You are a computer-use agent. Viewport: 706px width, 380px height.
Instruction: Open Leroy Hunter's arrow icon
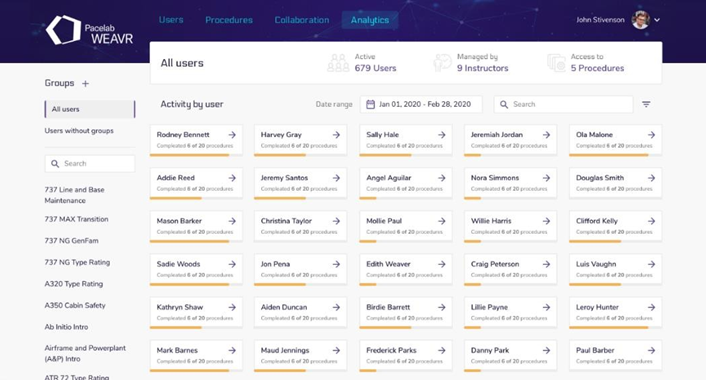point(652,308)
